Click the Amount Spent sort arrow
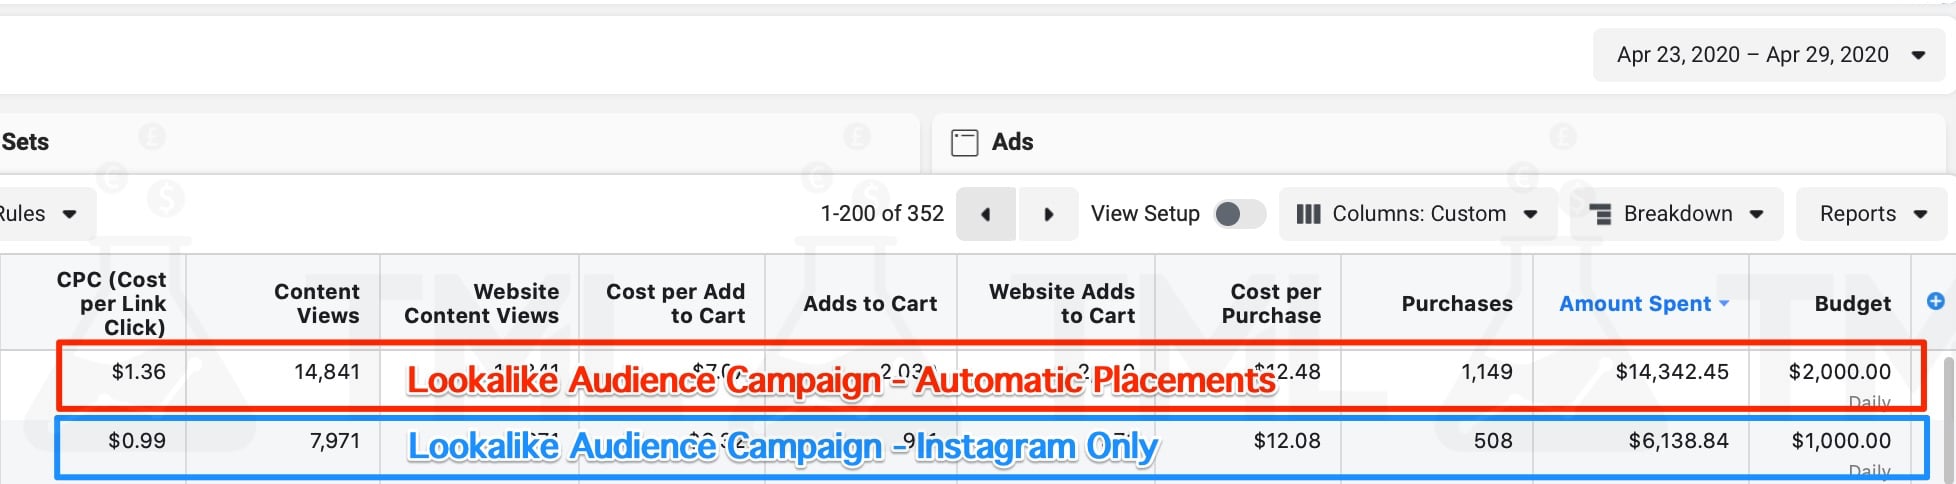Screen dimensions: 1956x484 tap(1724, 303)
